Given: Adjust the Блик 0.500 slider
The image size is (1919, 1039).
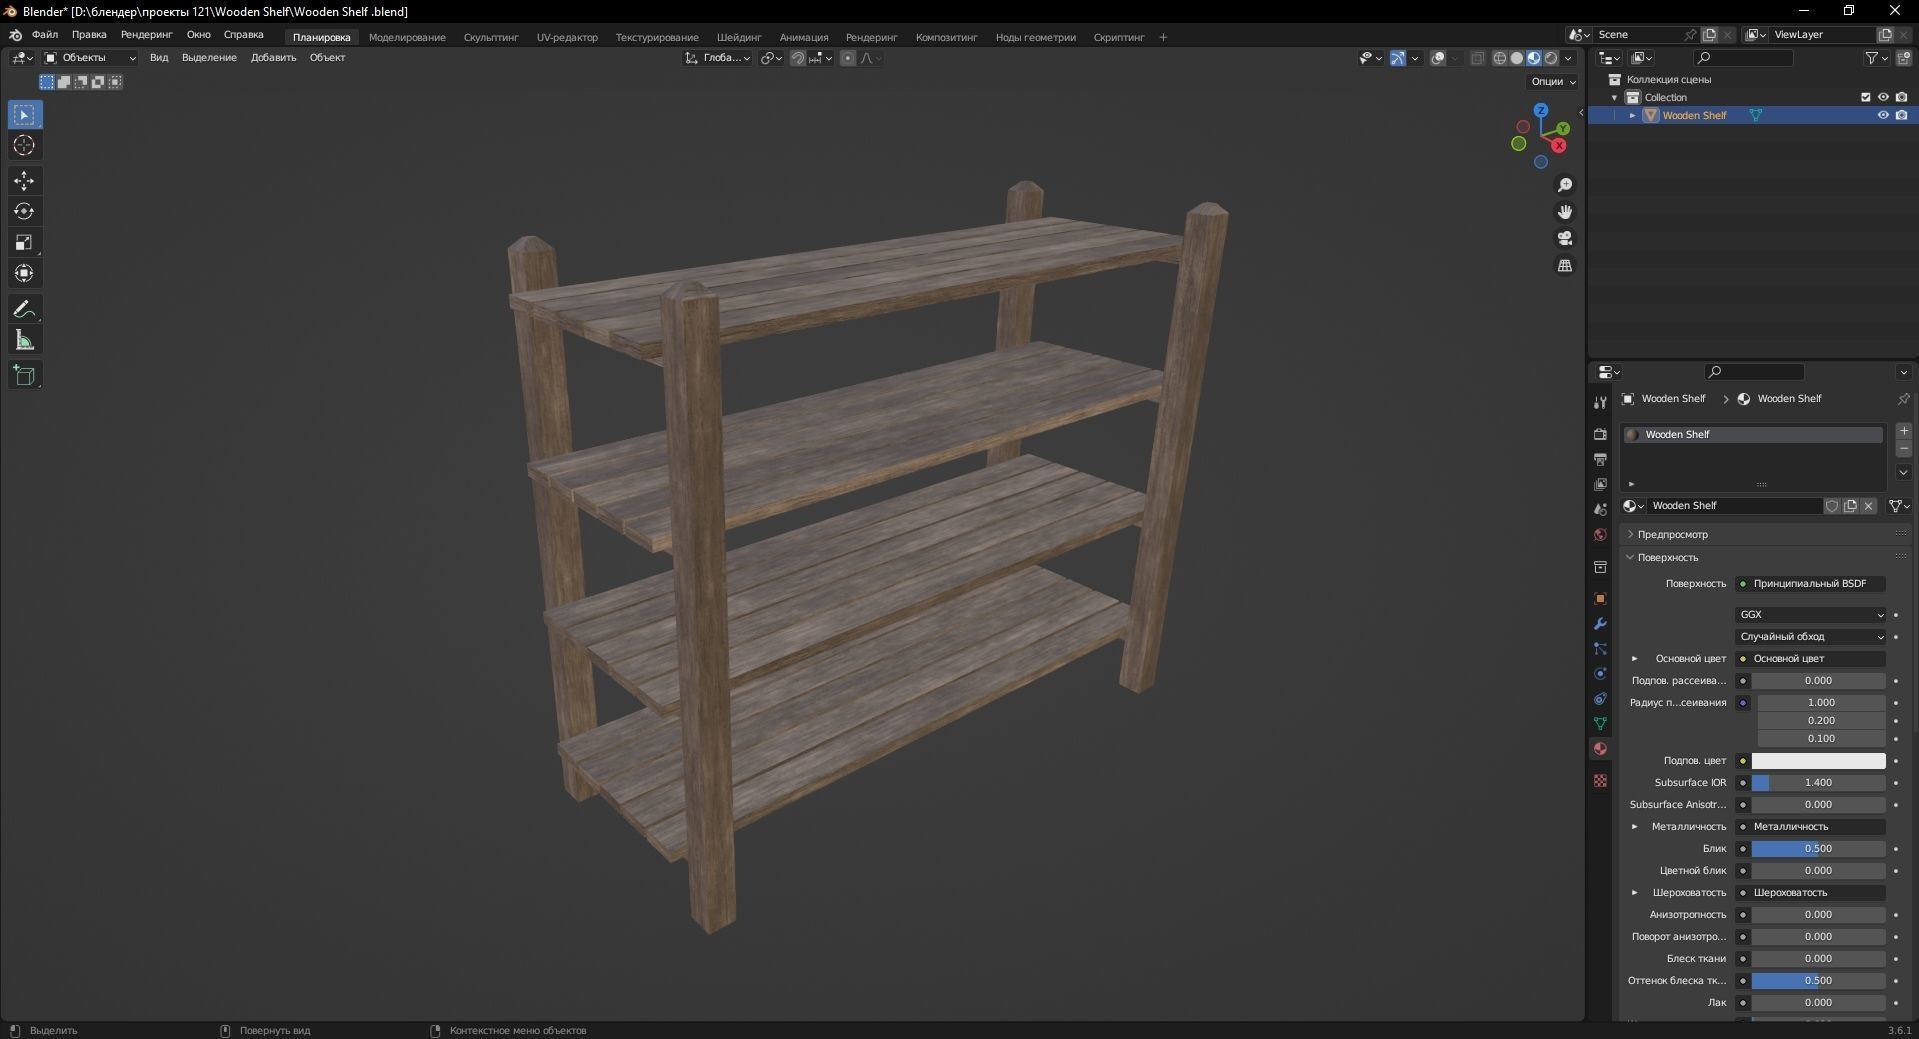Looking at the screenshot, I should point(1818,849).
